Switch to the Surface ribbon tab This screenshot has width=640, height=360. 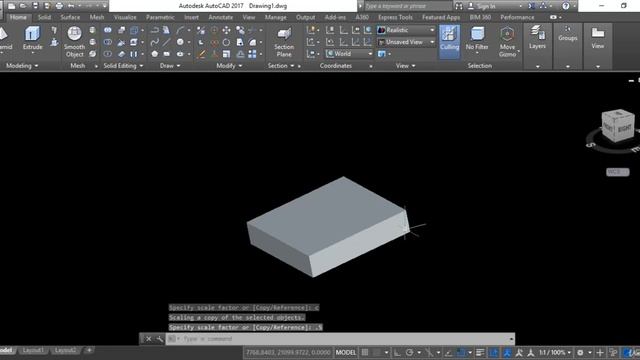click(x=70, y=17)
